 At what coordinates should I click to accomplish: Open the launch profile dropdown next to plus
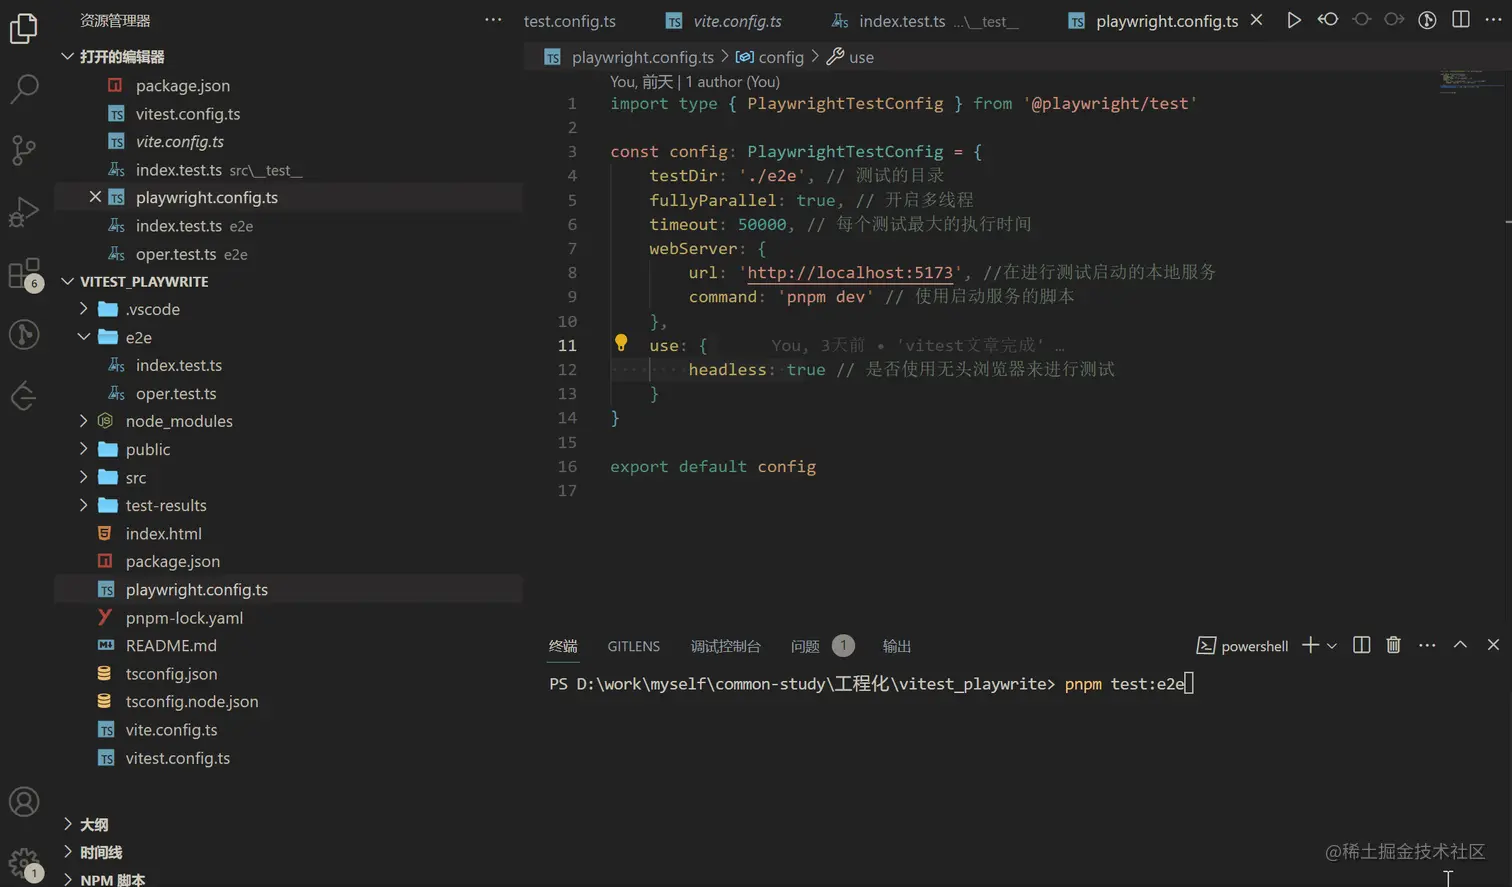tap(1332, 646)
